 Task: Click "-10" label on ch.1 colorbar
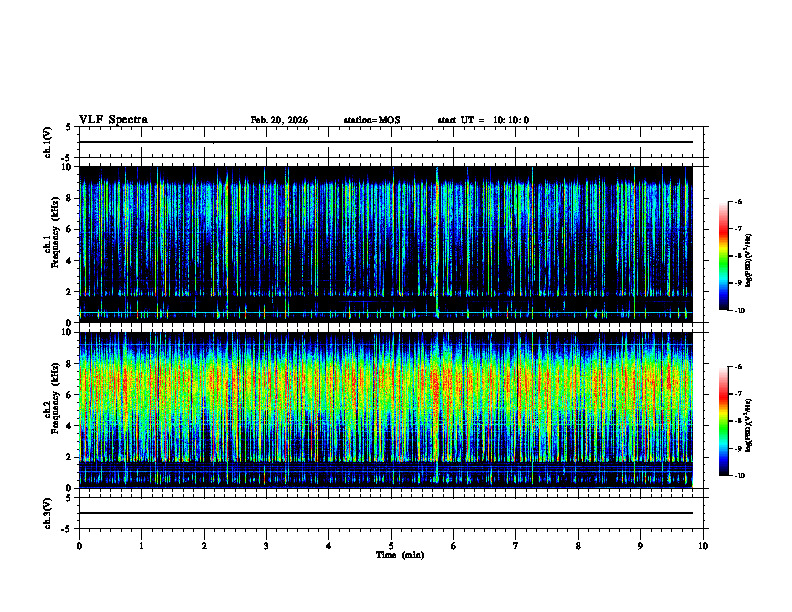pyautogui.click(x=739, y=311)
